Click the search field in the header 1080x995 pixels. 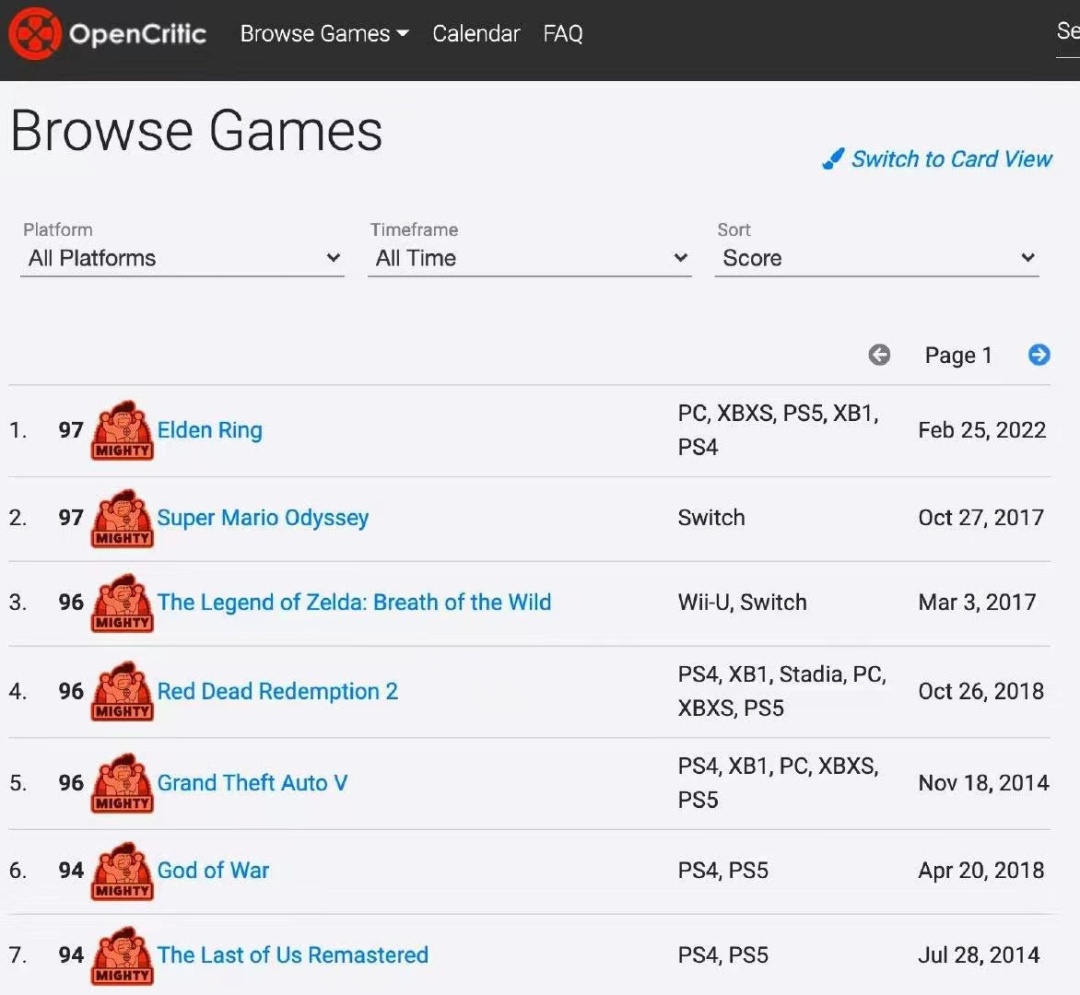point(1068,33)
